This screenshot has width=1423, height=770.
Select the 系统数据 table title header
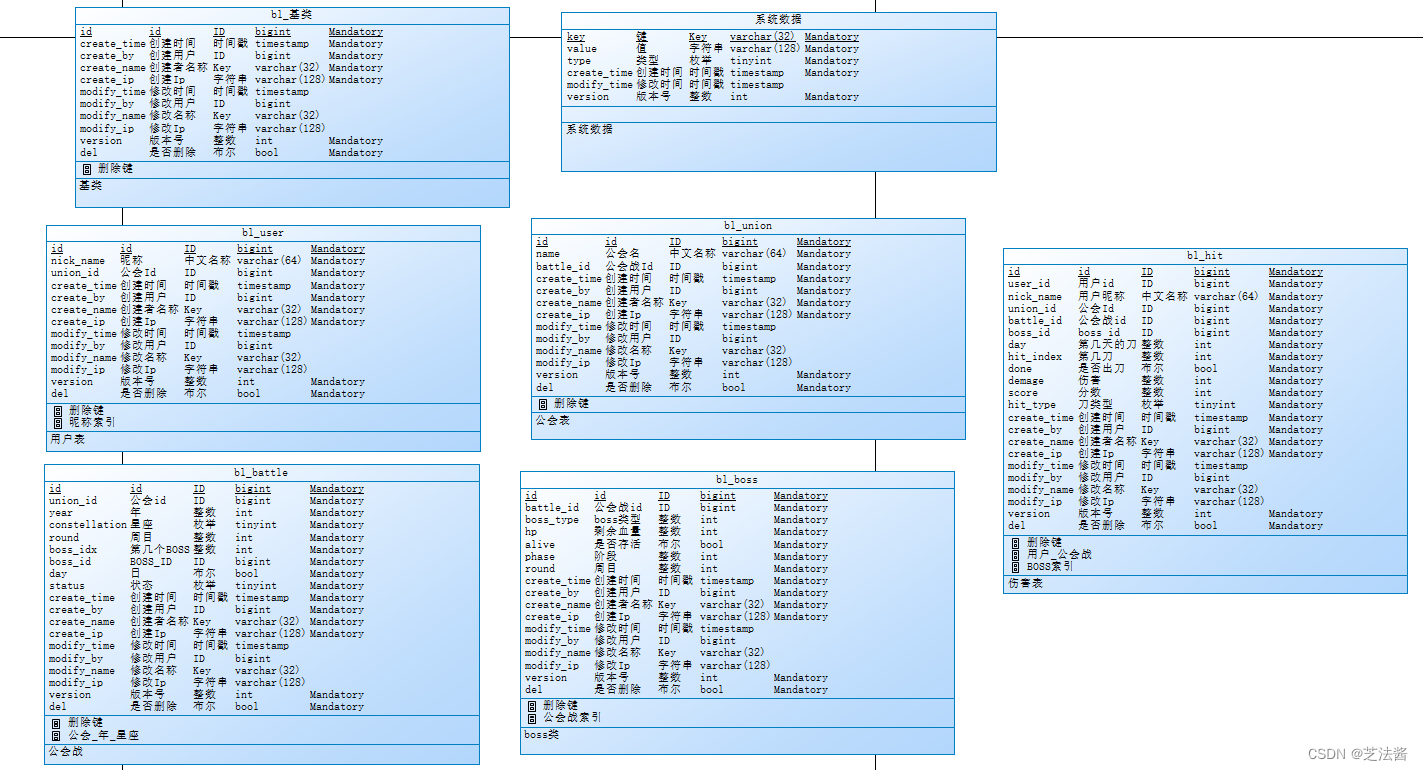(778, 19)
